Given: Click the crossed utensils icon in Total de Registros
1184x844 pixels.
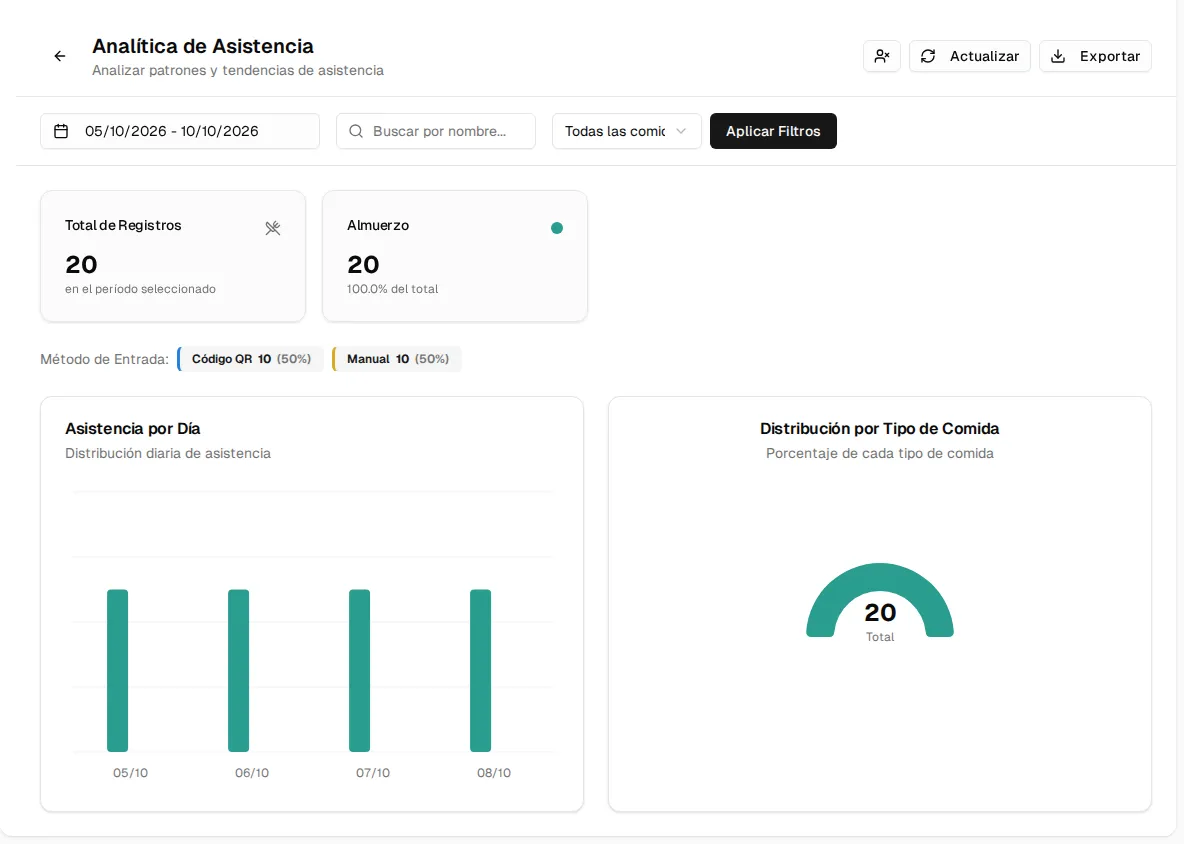Looking at the screenshot, I should pos(273,228).
